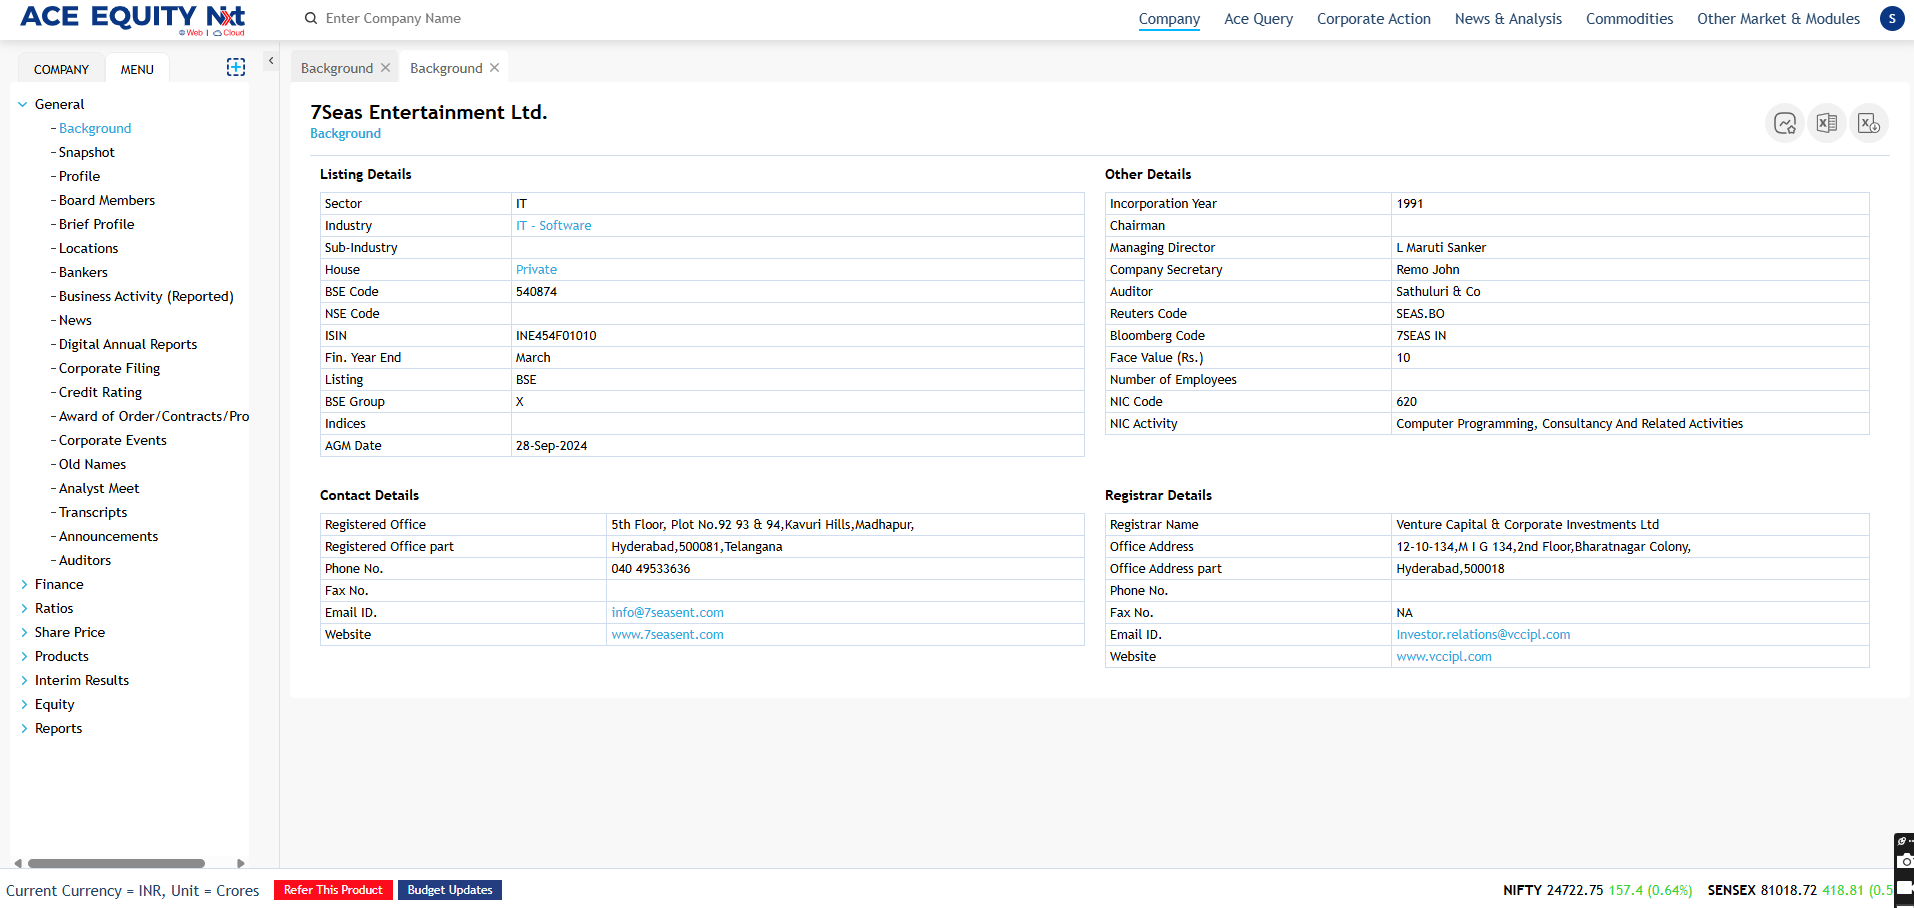Open the www.7seasent.com website link
Screen dimensions: 1914x908
click(x=667, y=635)
